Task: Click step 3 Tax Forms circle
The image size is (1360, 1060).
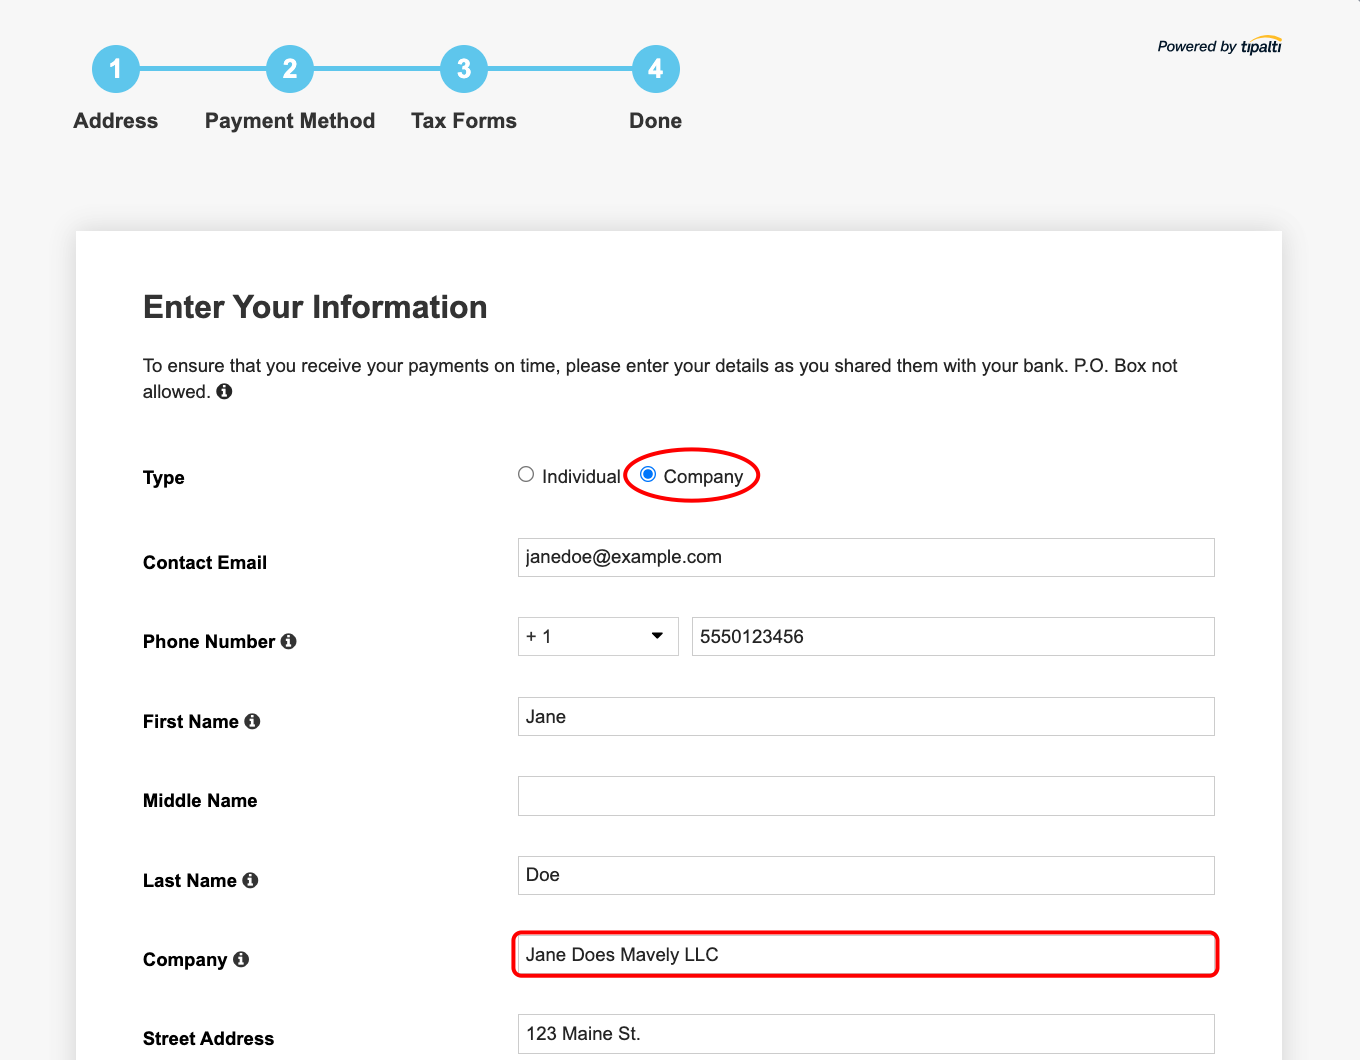Action: pyautogui.click(x=464, y=69)
